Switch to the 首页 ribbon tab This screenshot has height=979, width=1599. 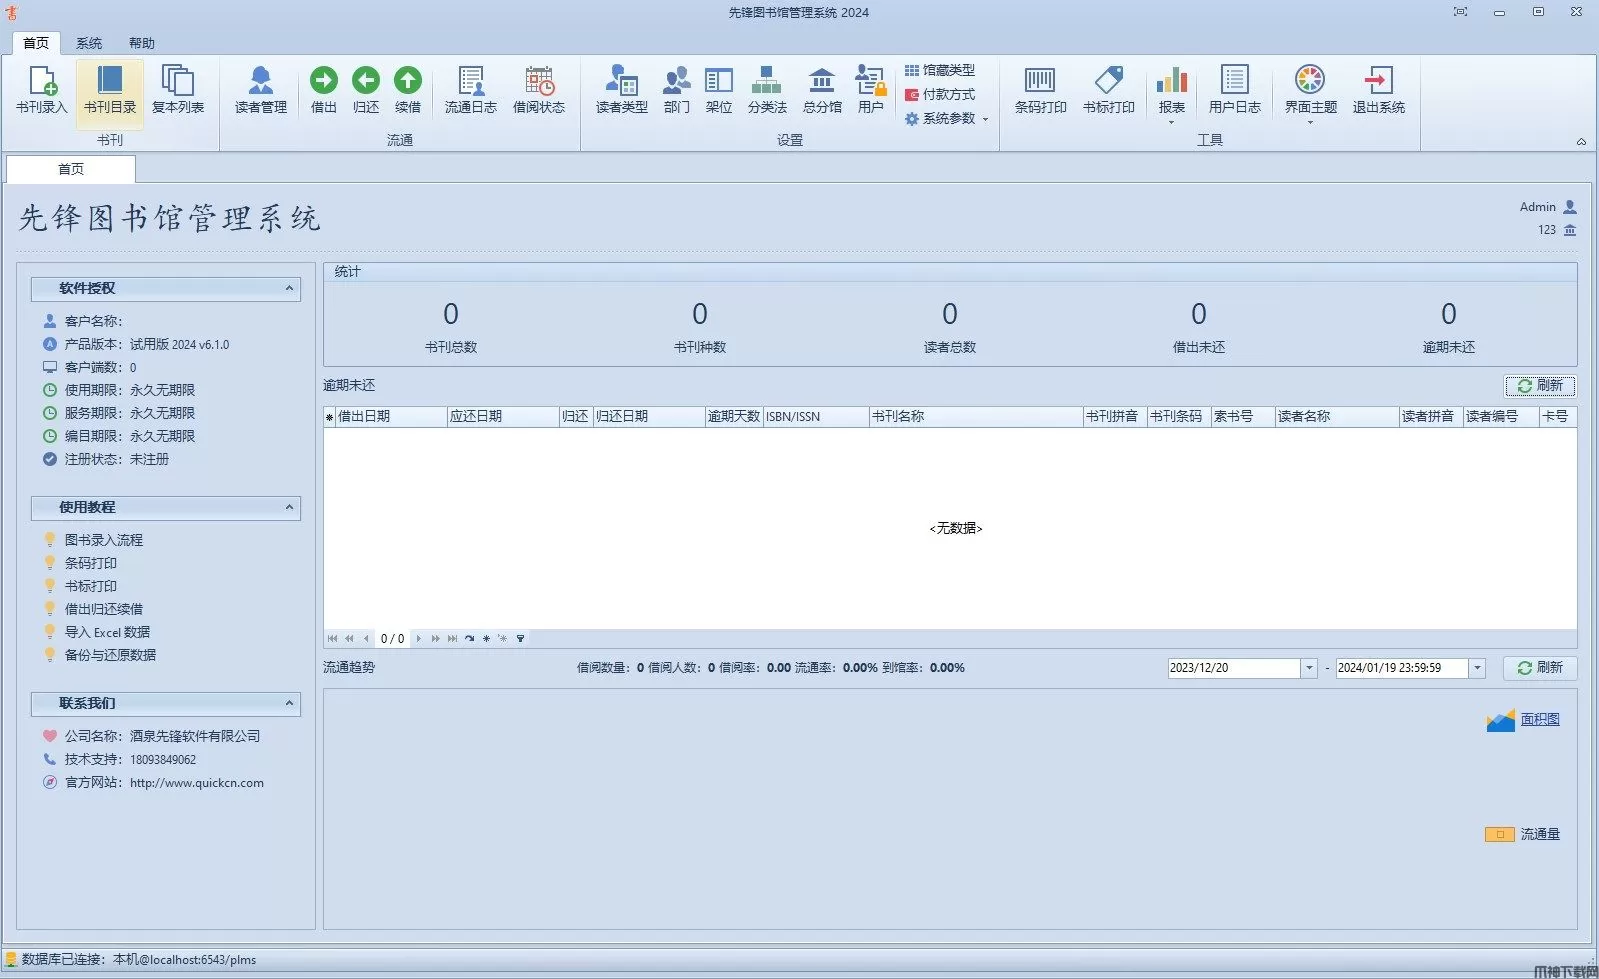click(x=36, y=43)
